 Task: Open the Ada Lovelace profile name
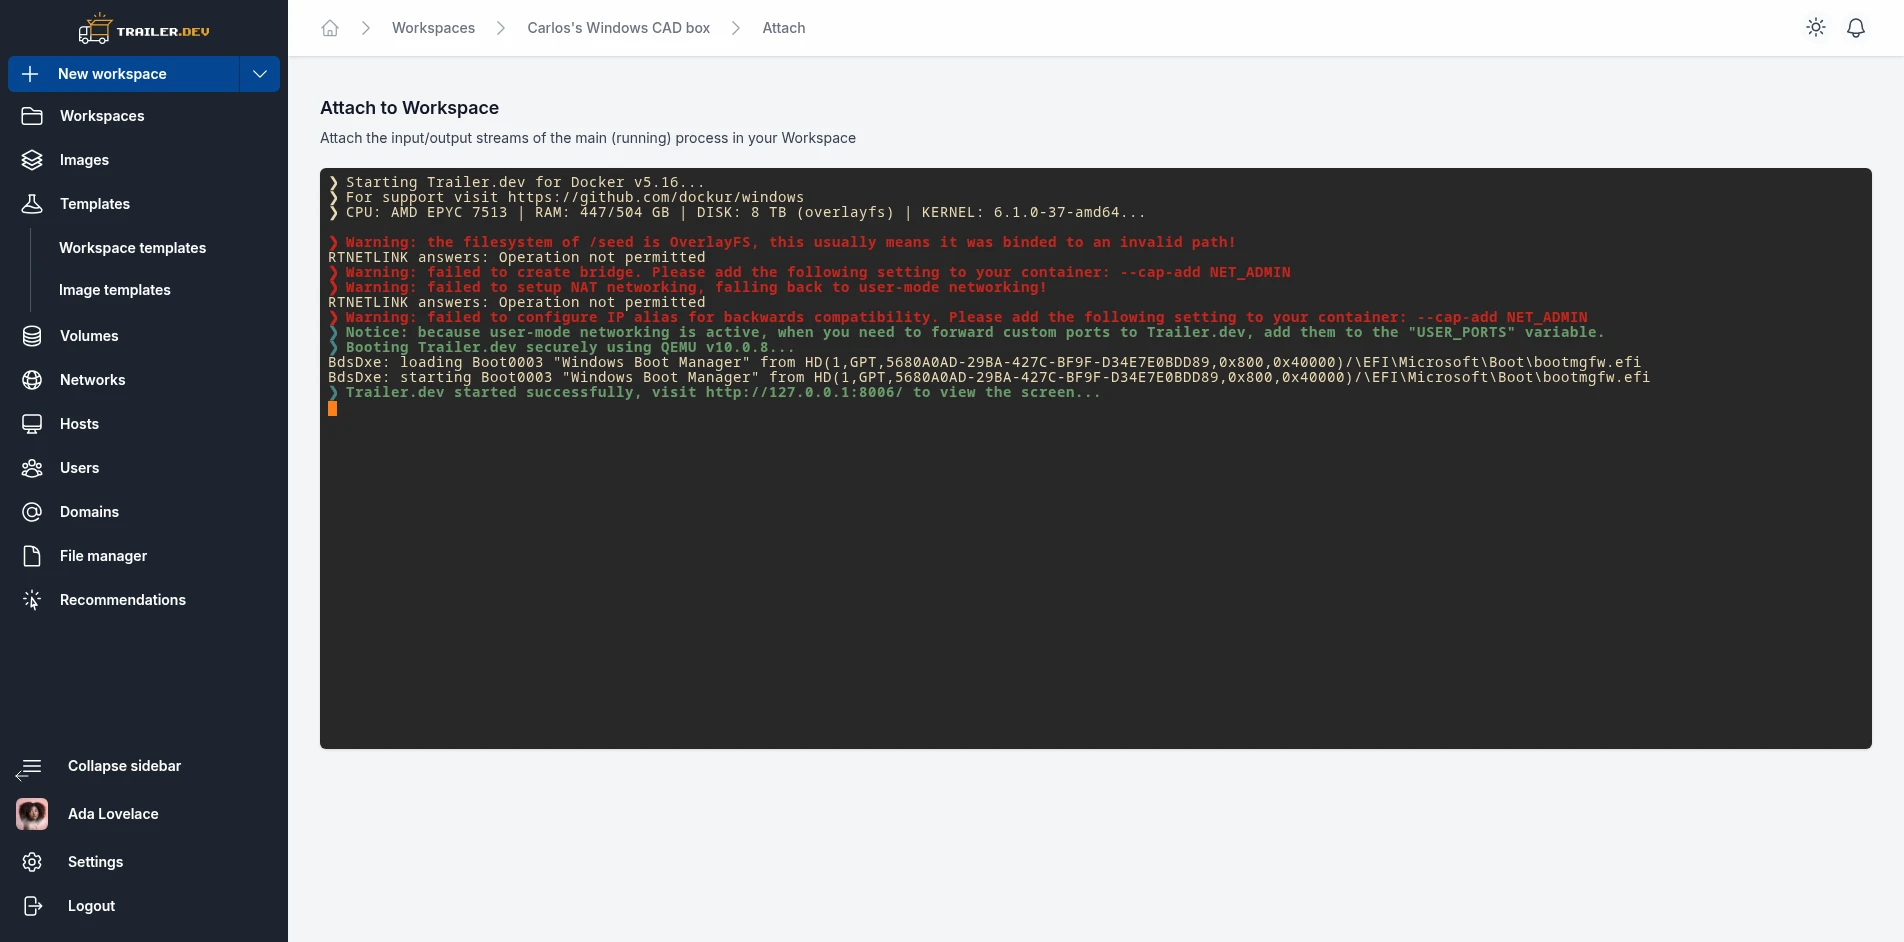[113, 814]
